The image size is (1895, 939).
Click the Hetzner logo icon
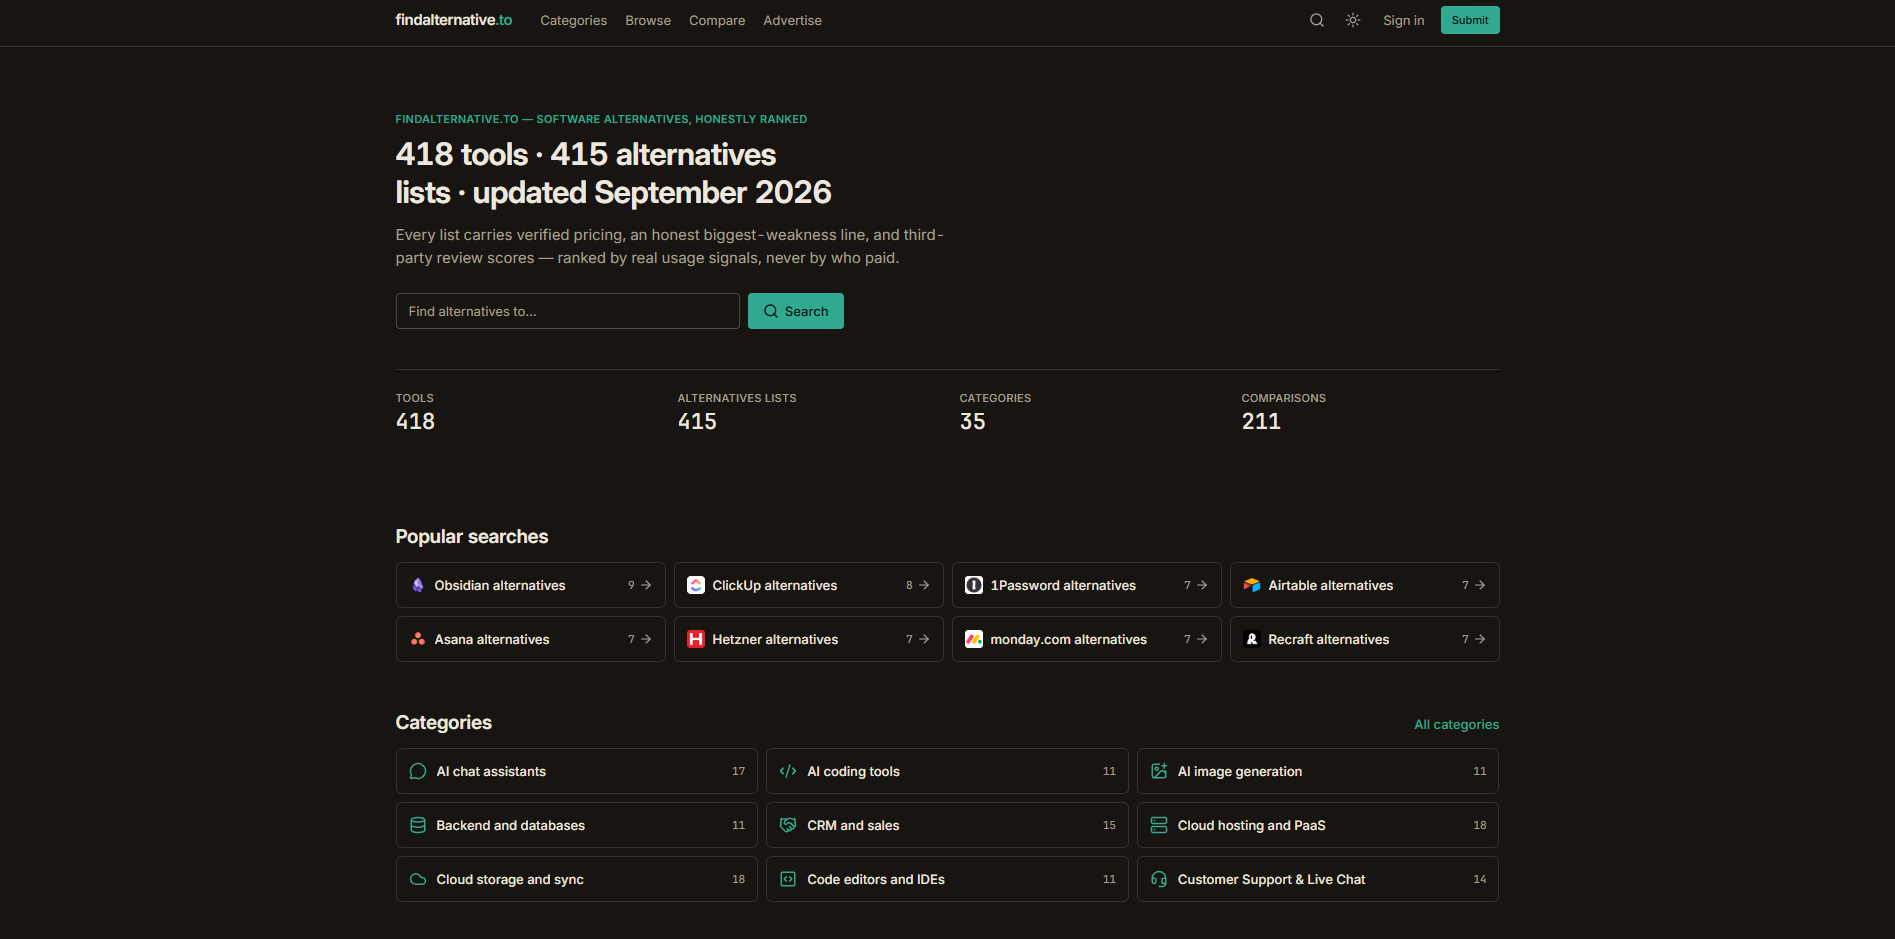(x=696, y=639)
